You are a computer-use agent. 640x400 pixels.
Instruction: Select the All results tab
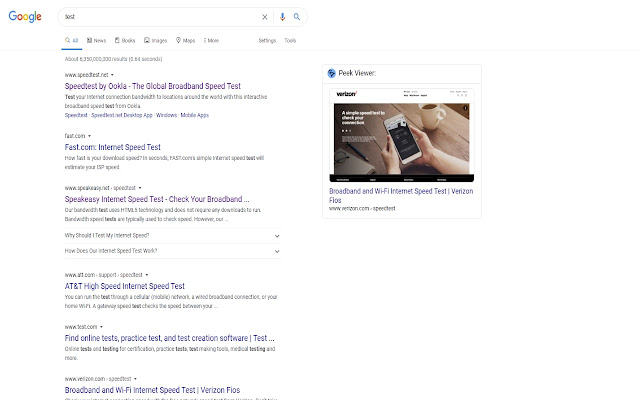[x=71, y=40]
